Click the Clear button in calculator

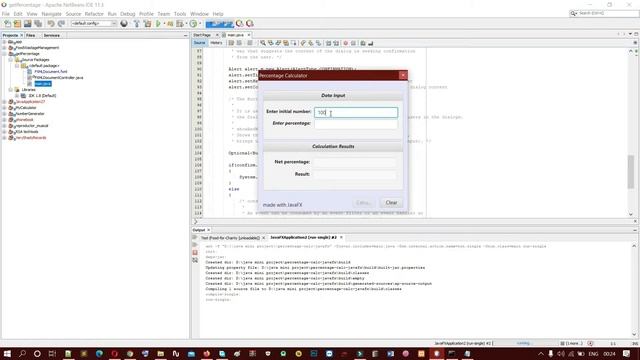(x=391, y=202)
